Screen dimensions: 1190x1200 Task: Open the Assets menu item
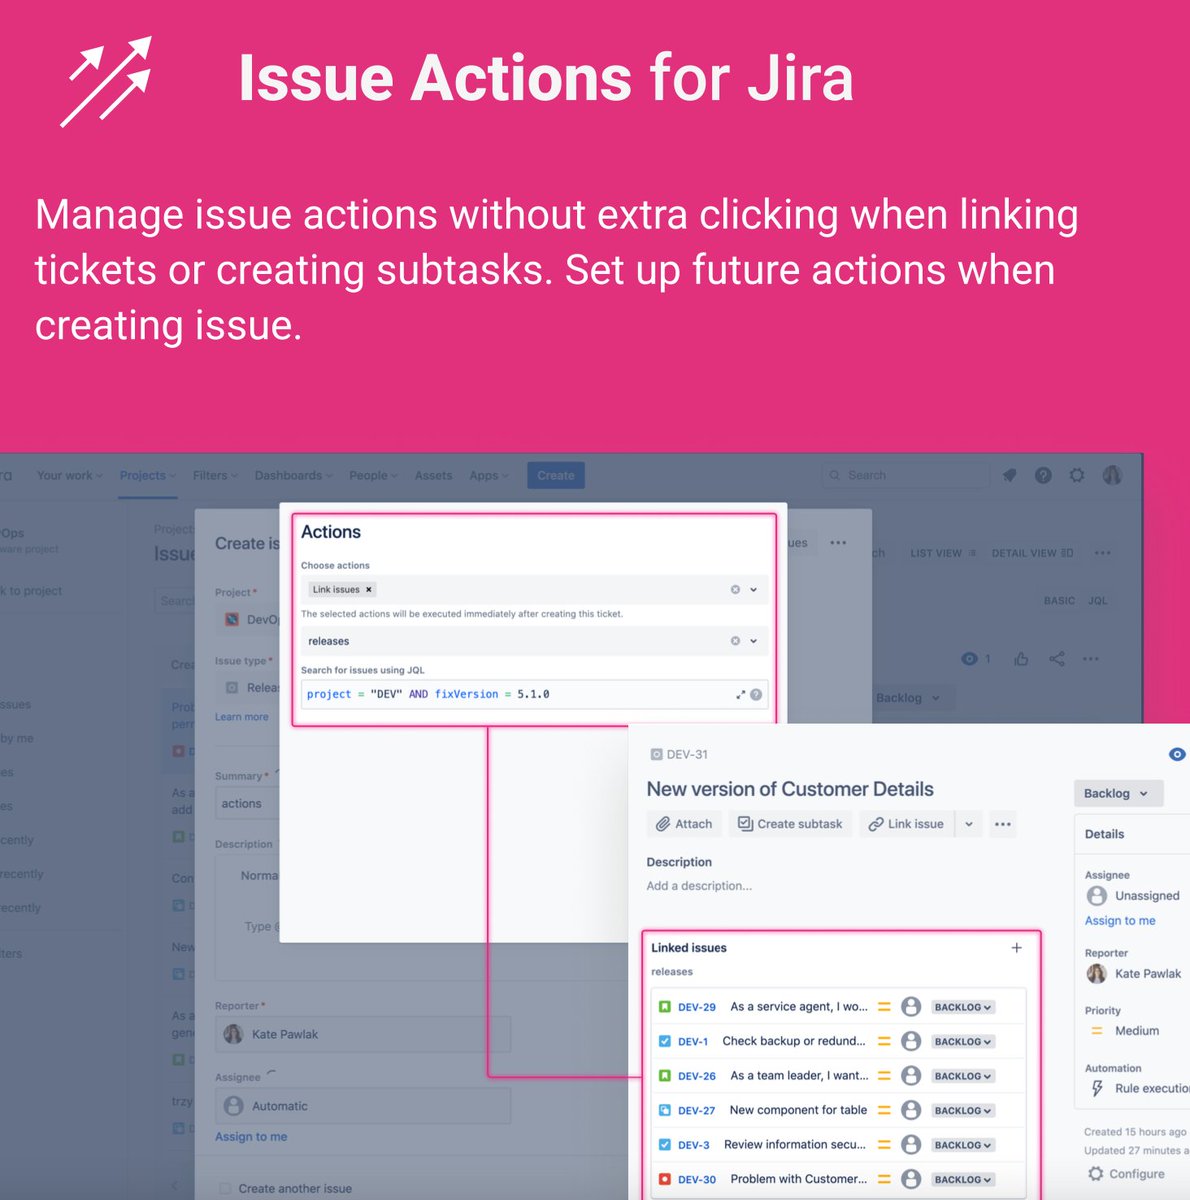pyautogui.click(x=433, y=476)
